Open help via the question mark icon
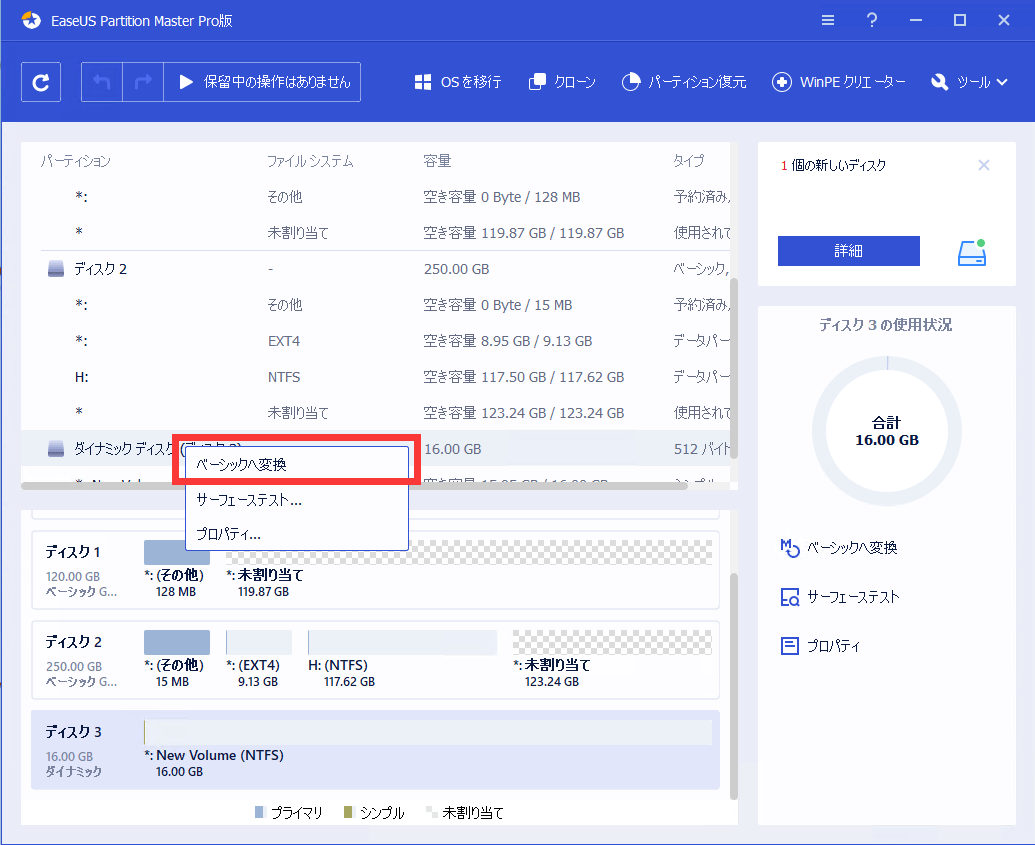Screen dimensions: 1035x845 [x=872, y=20]
